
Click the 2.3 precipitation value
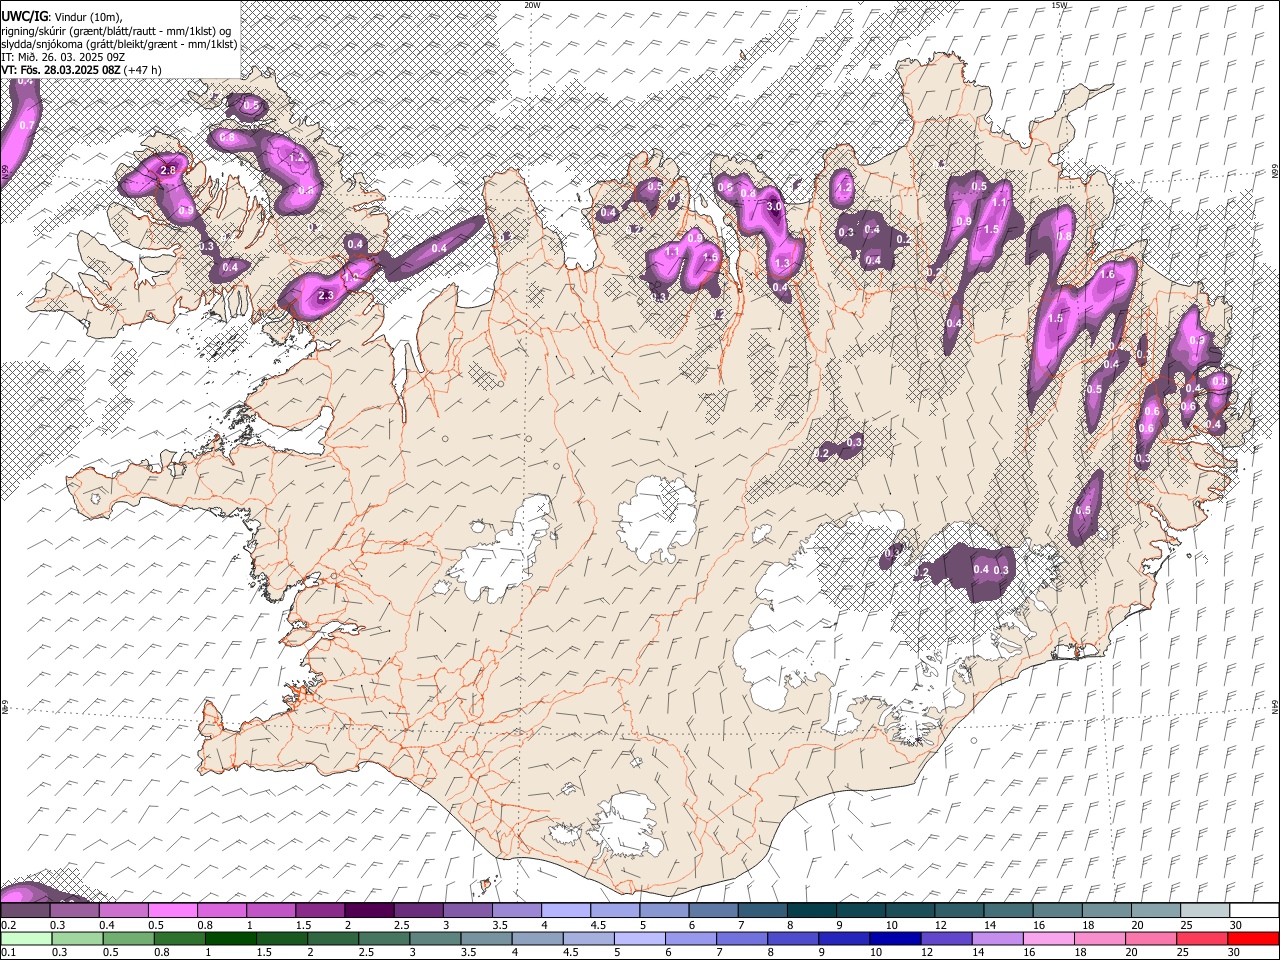coord(325,296)
